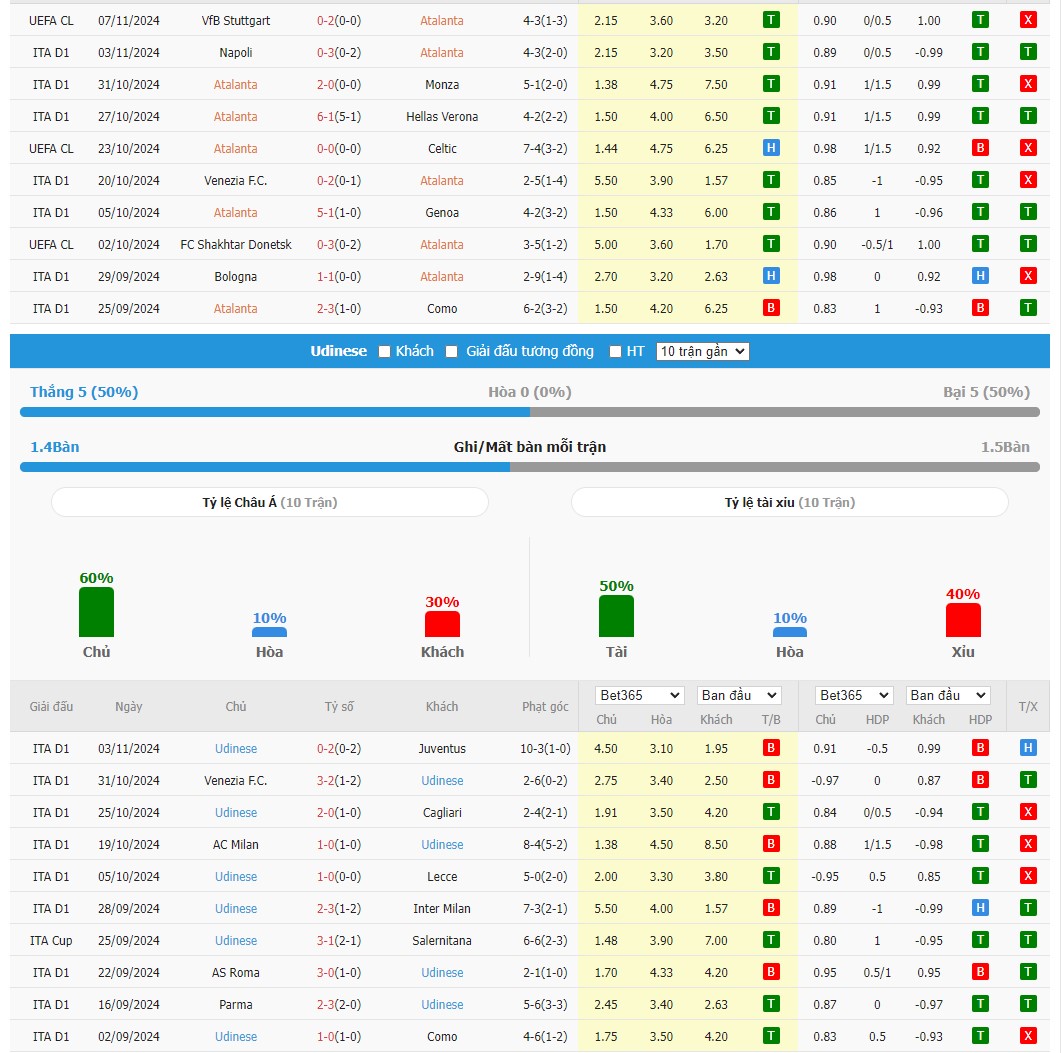Screen dimensions: 1061x1053
Task: Click blue H handicap badge in Bologna vs Atalanta row
Action: (x=980, y=275)
